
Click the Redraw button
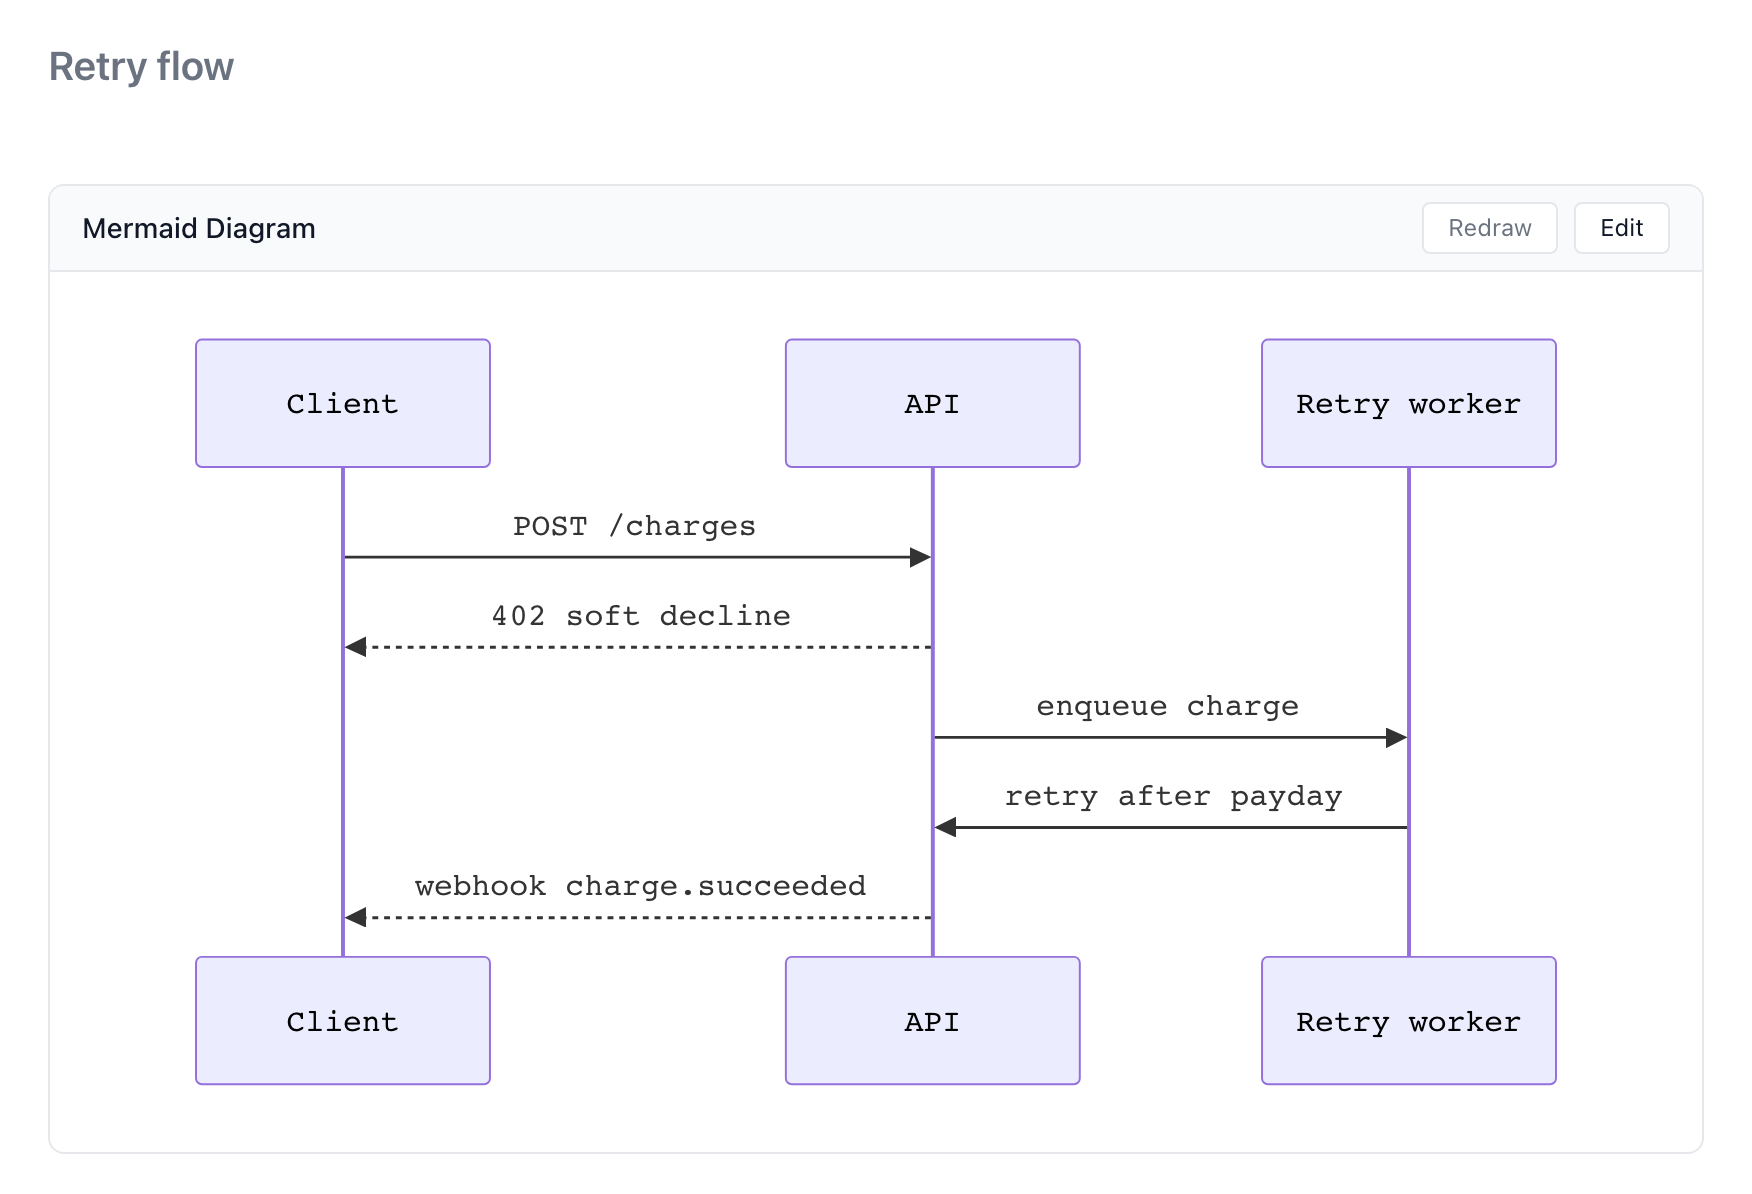coord(1489,228)
